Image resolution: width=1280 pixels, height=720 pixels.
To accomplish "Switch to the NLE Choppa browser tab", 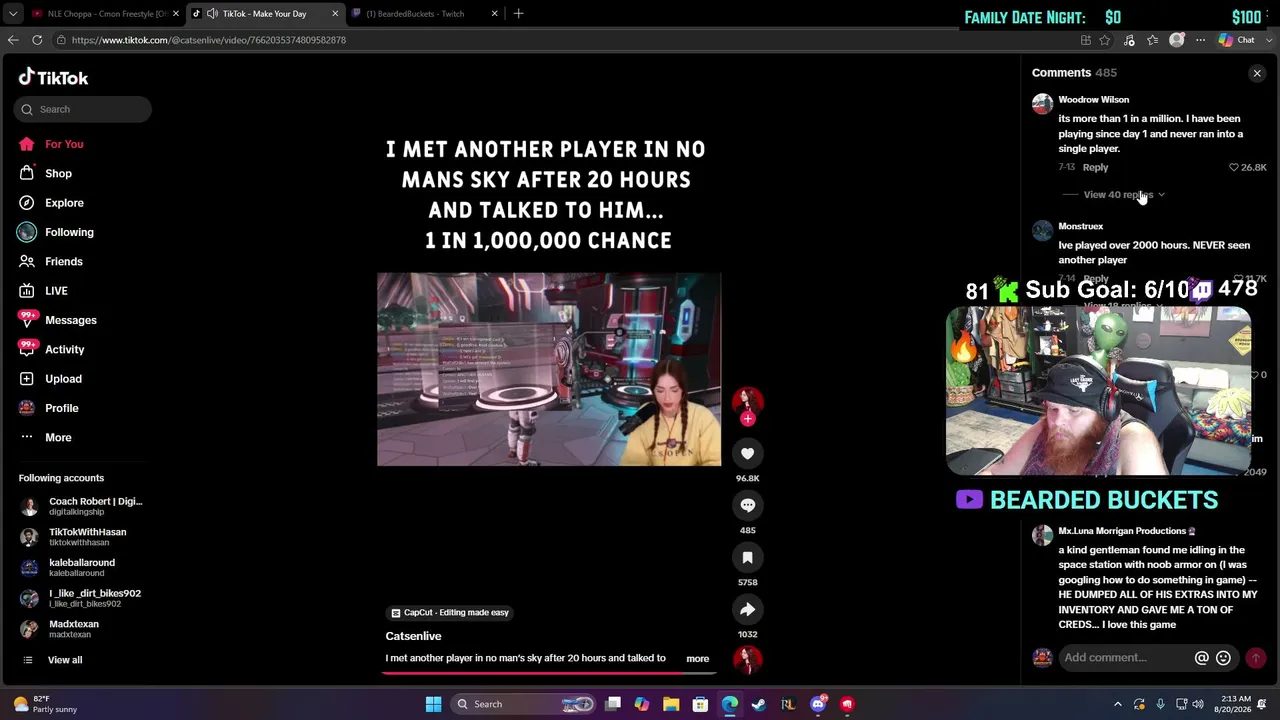I will coord(105,14).
